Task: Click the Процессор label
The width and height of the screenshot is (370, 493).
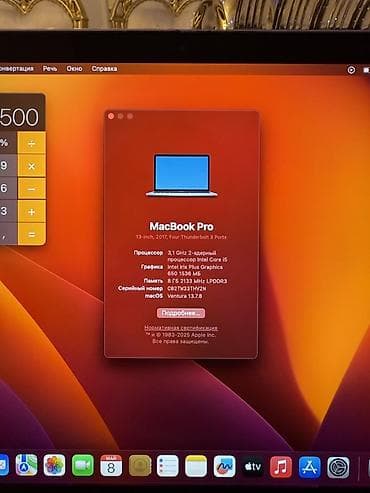Action: point(148,253)
